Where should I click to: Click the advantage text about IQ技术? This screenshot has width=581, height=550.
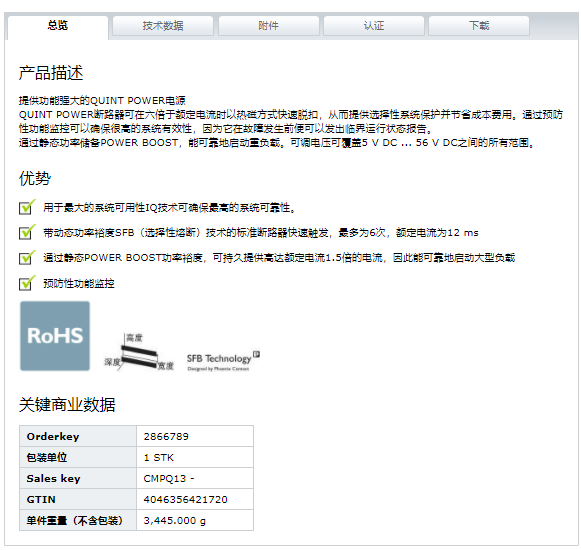pos(169,208)
